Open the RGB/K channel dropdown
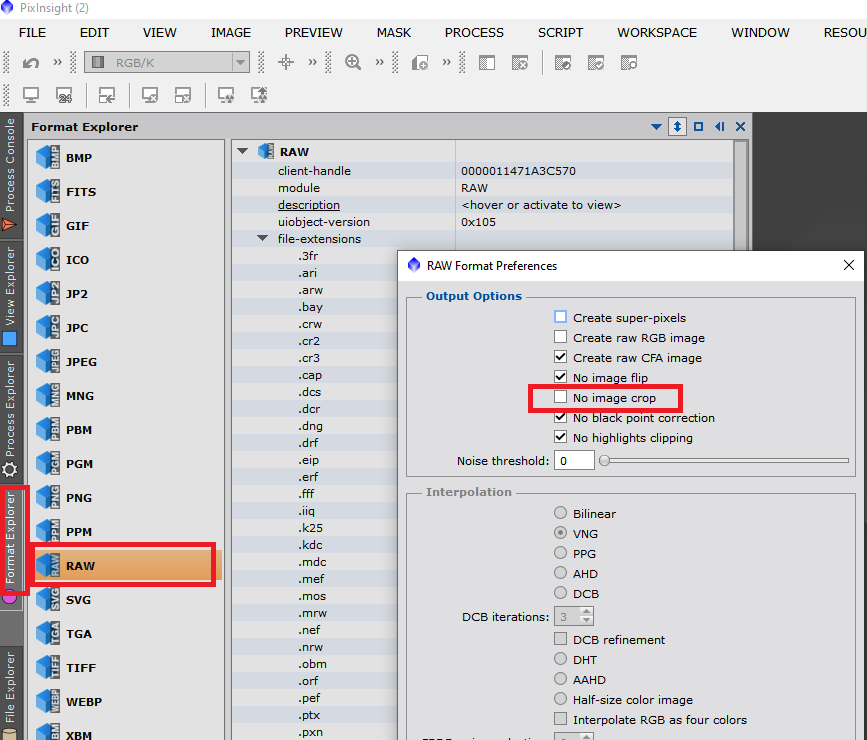This screenshot has width=867, height=740. [x=167, y=63]
